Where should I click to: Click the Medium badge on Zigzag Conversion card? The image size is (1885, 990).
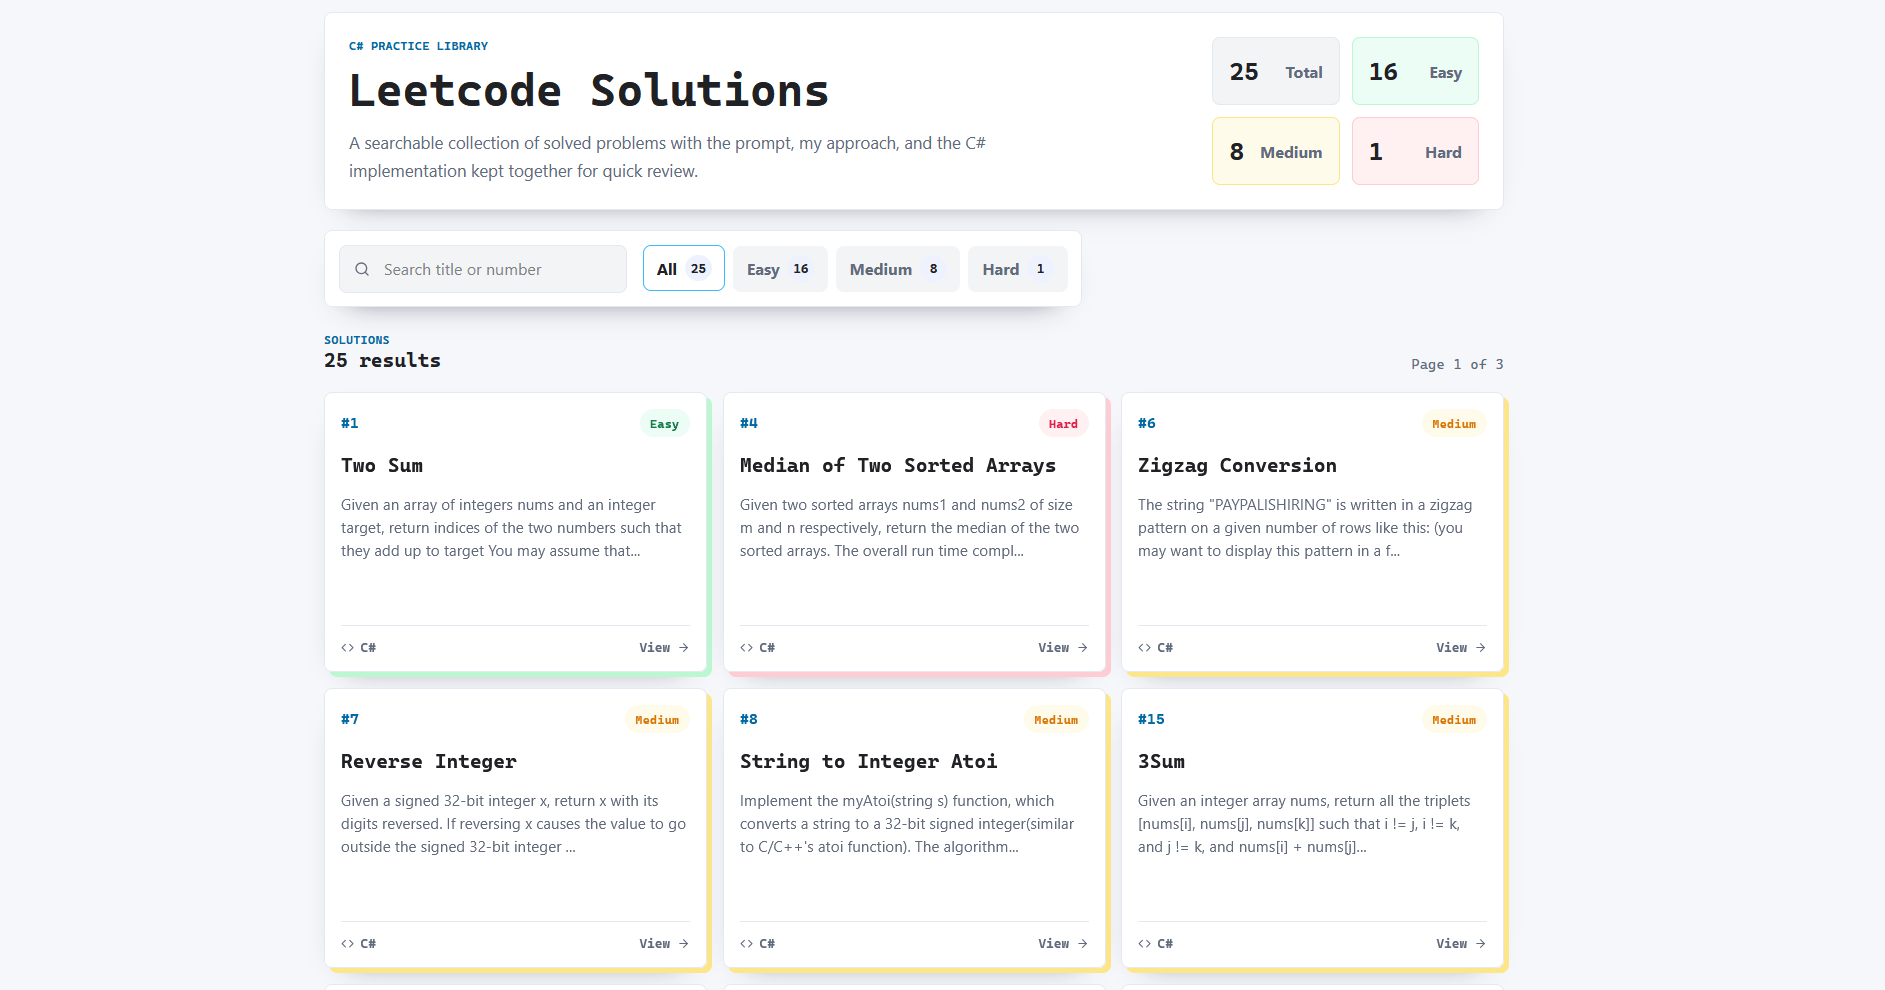click(x=1454, y=424)
